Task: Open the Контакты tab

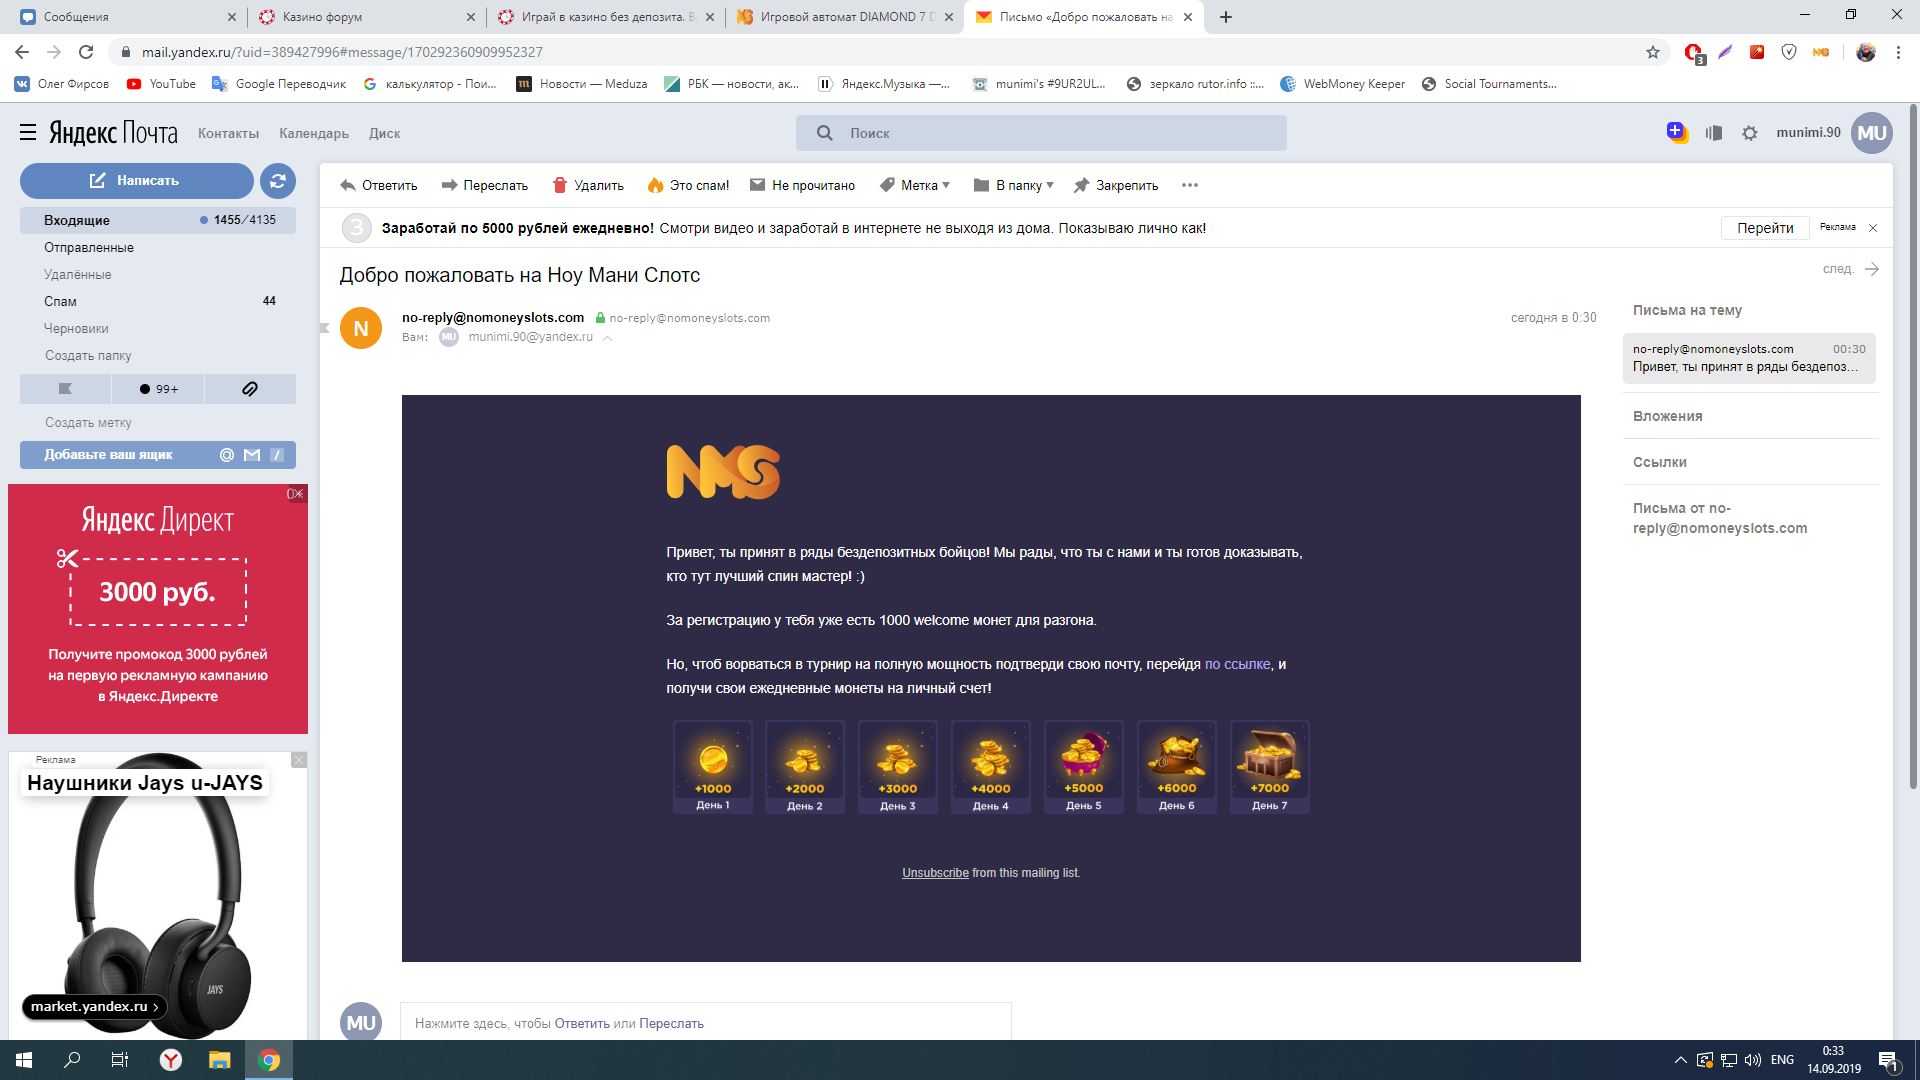Action: pos(228,133)
